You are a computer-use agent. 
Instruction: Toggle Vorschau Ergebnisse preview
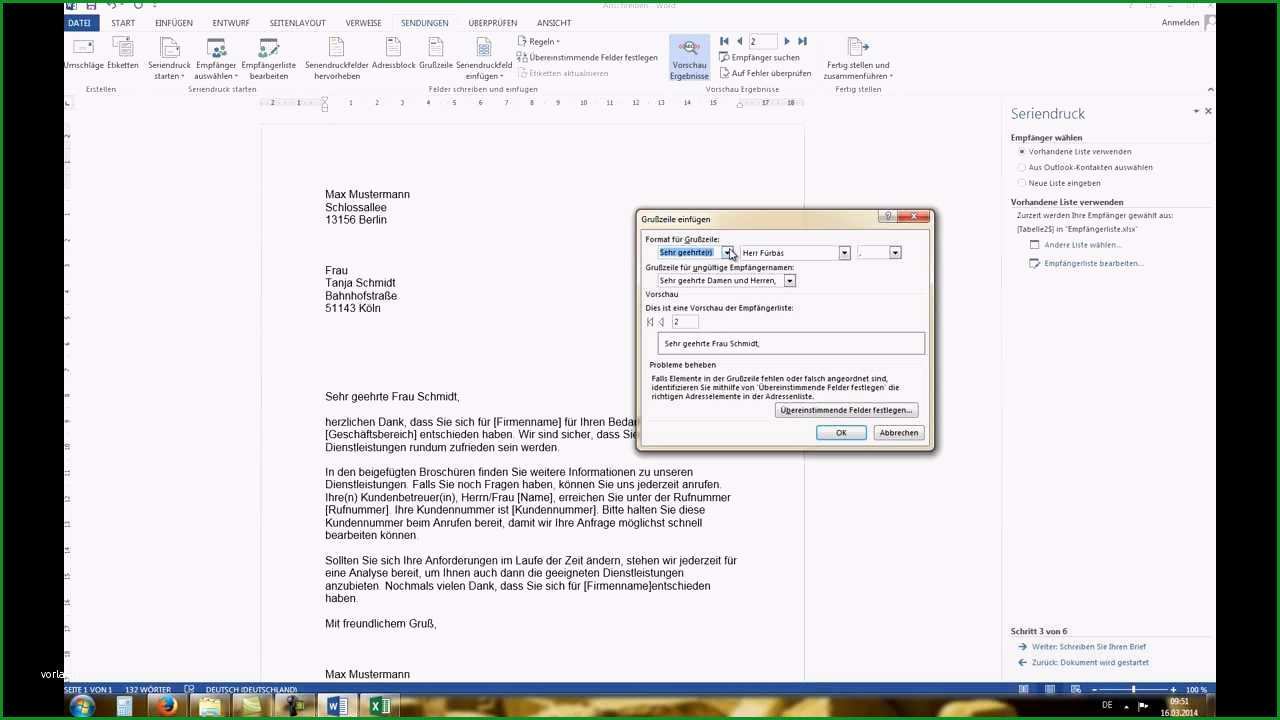coord(689,58)
